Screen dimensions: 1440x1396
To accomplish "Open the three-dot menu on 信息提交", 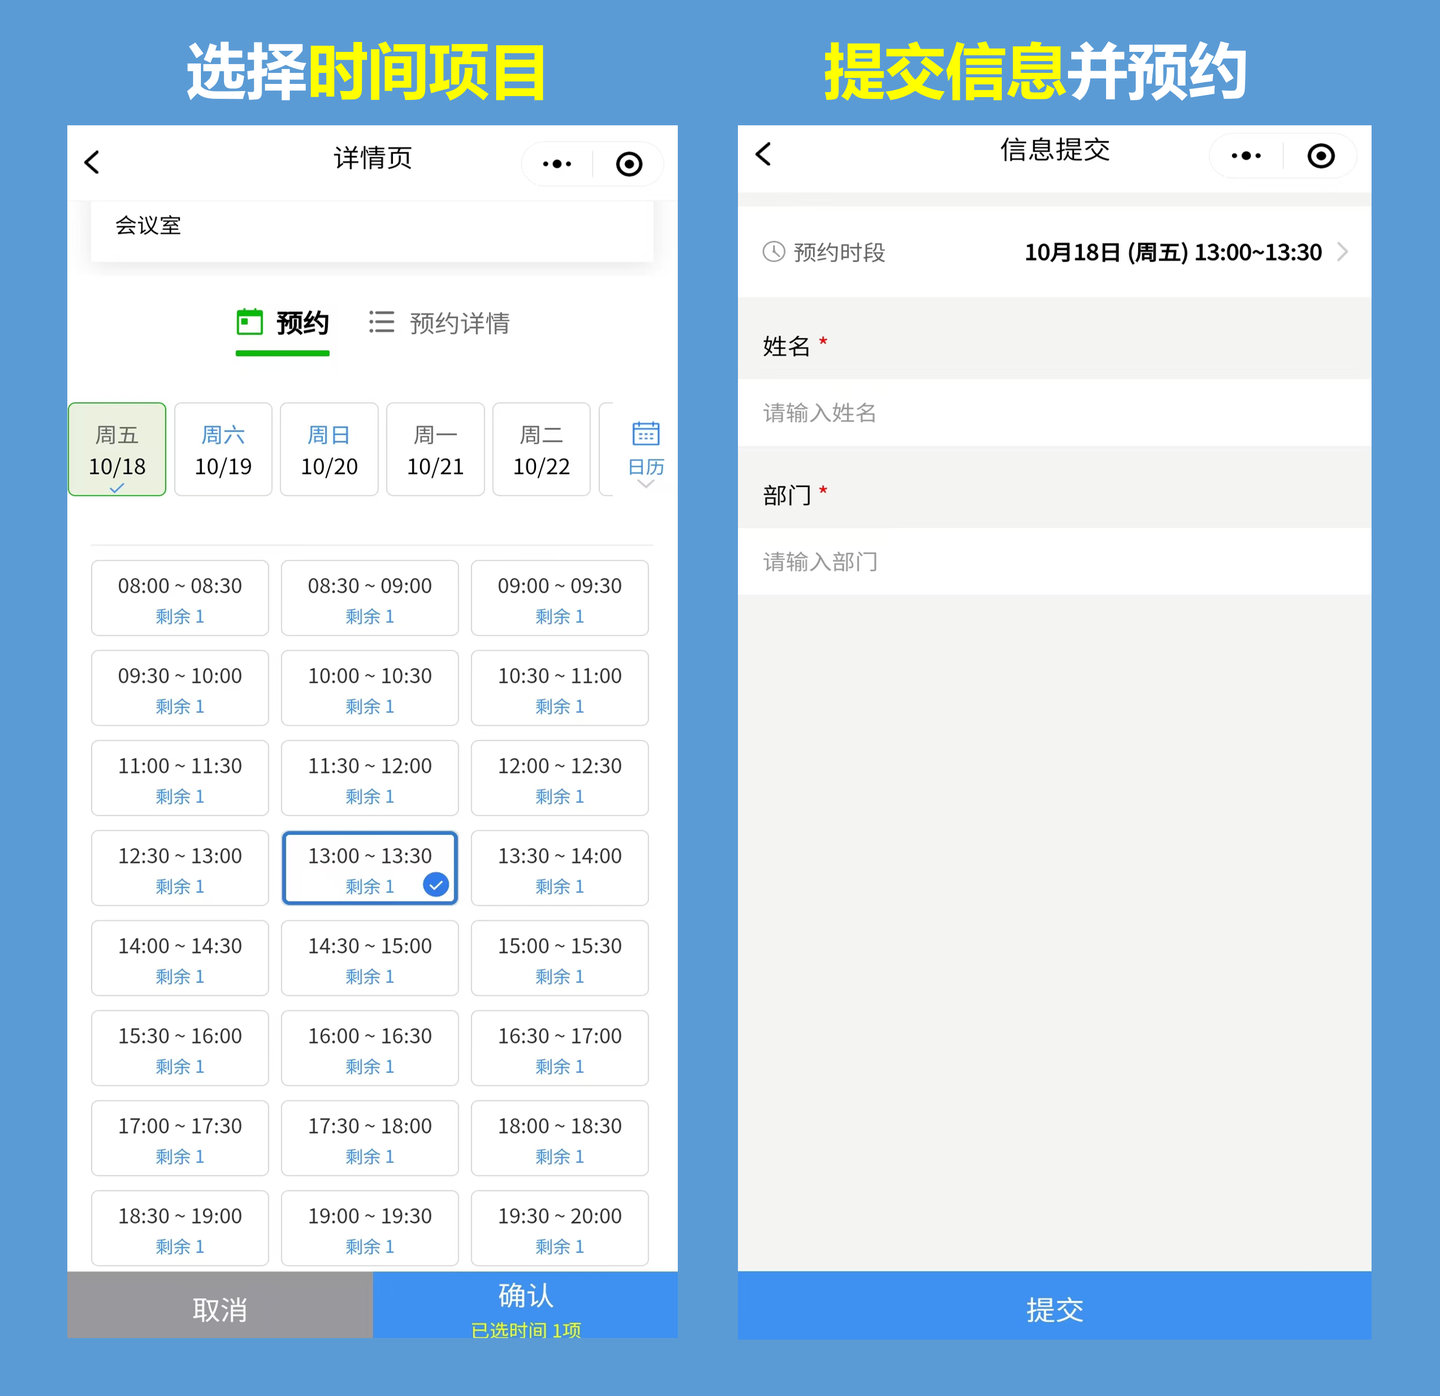I will click(1246, 156).
